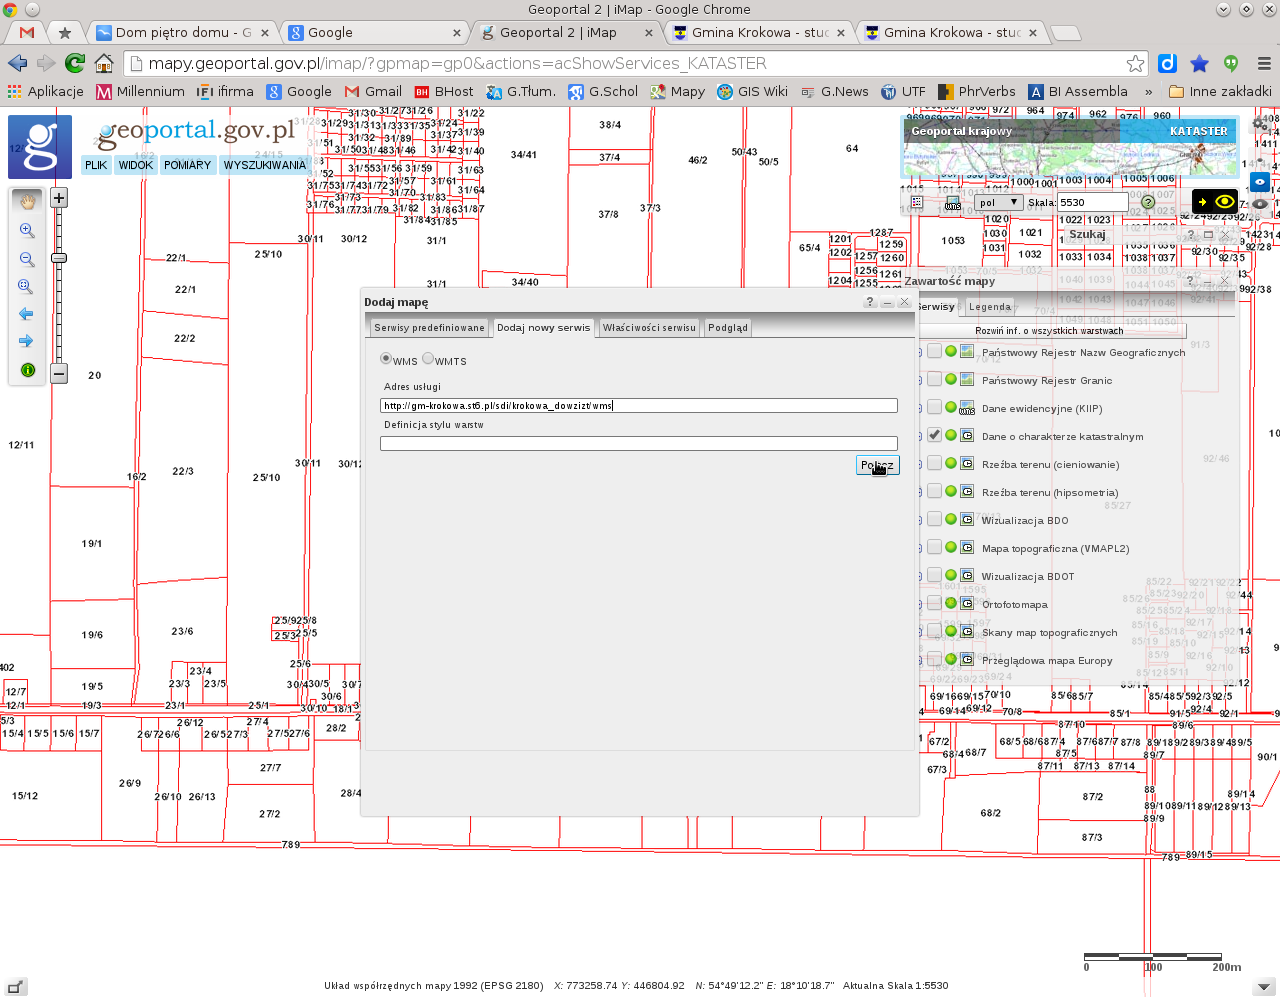Click the plus button above zoom slider
The image size is (1280, 997).
[59, 198]
